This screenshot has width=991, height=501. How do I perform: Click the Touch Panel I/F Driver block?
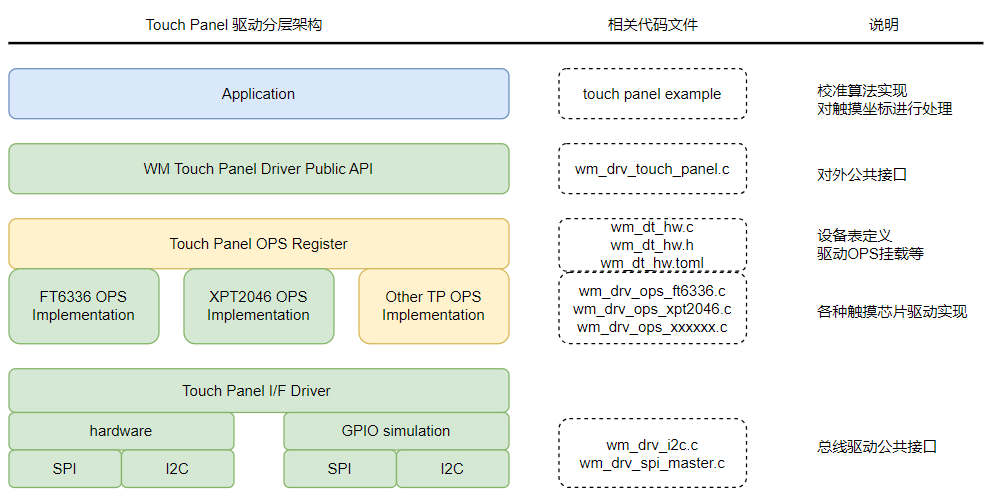(x=258, y=390)
